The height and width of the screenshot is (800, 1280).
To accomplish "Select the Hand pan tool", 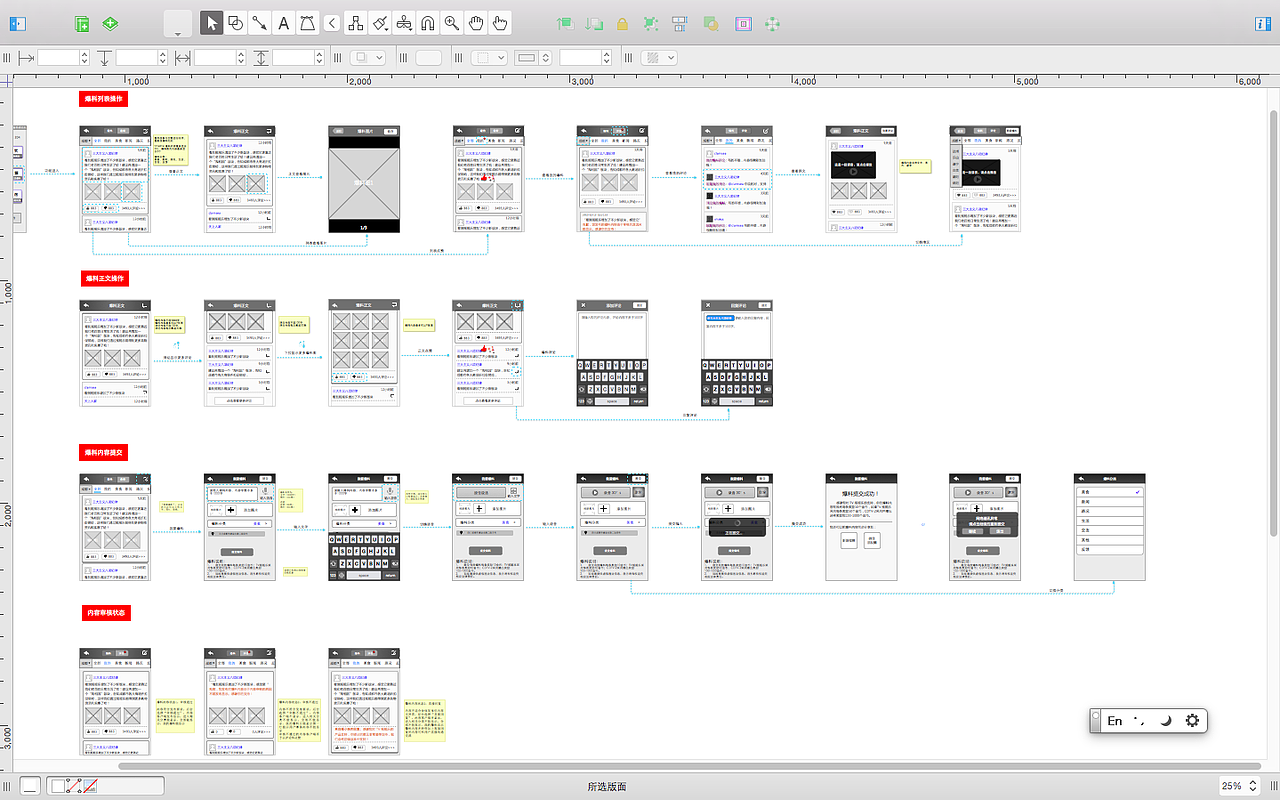I will click(x=476, y=23).
